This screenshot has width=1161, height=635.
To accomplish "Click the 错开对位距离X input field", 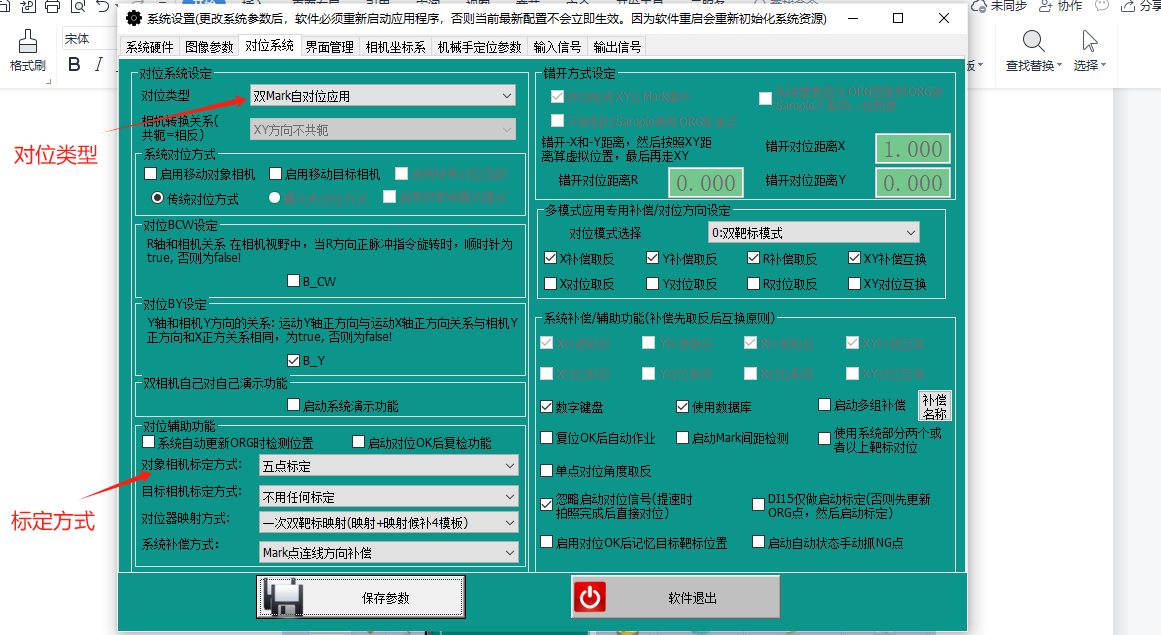I will click(912, 149).
